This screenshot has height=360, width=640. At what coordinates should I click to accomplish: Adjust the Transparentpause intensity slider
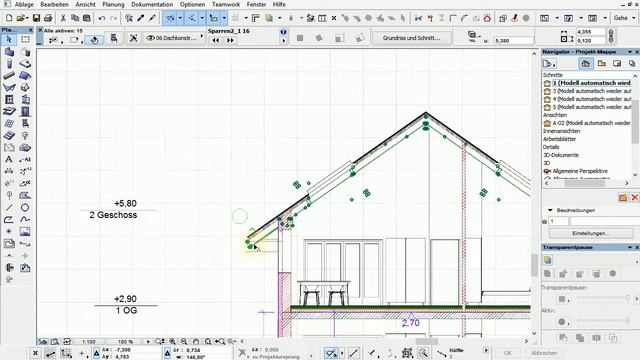[x=603, y=298]
